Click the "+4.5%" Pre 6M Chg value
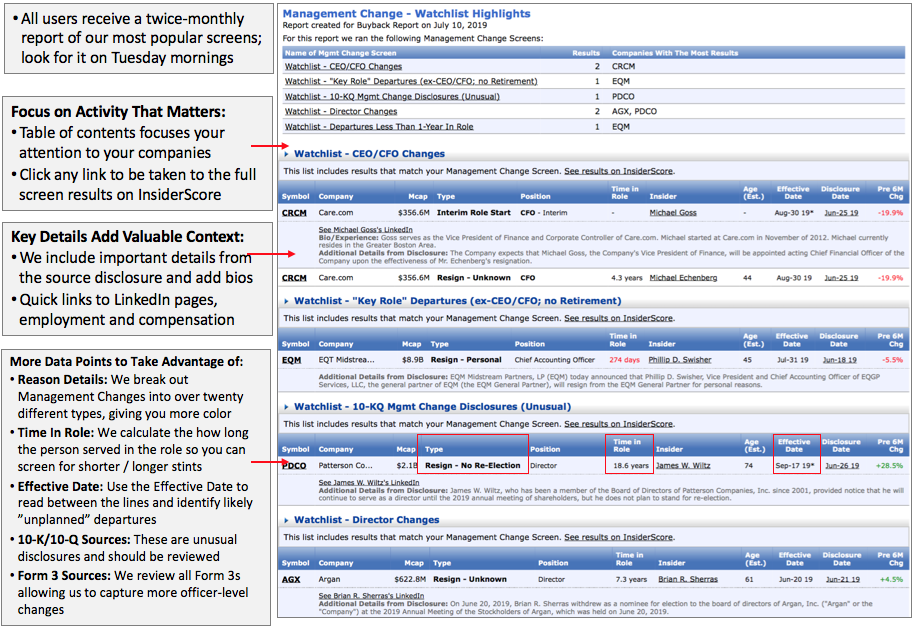 tap(892, 579)
